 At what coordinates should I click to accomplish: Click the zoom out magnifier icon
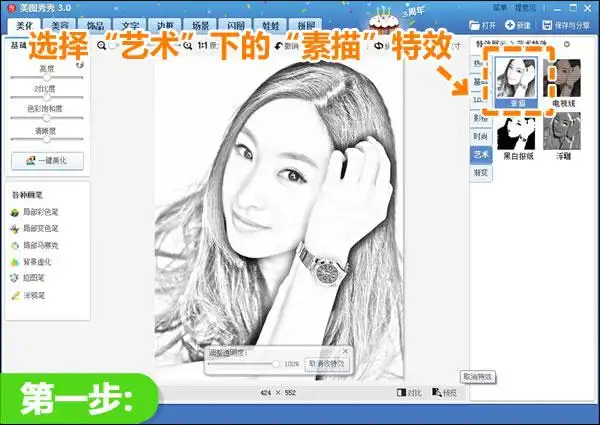[101, 46]
